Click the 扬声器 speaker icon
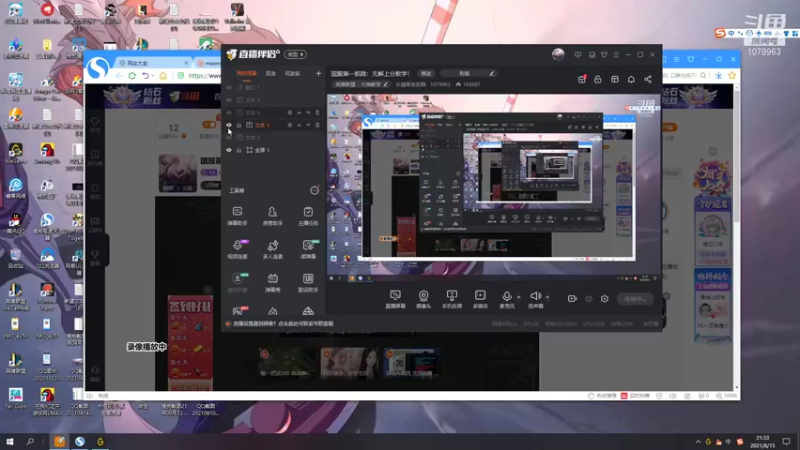The height and width of the screenshot is (450, 800). (x=535, y=296)
